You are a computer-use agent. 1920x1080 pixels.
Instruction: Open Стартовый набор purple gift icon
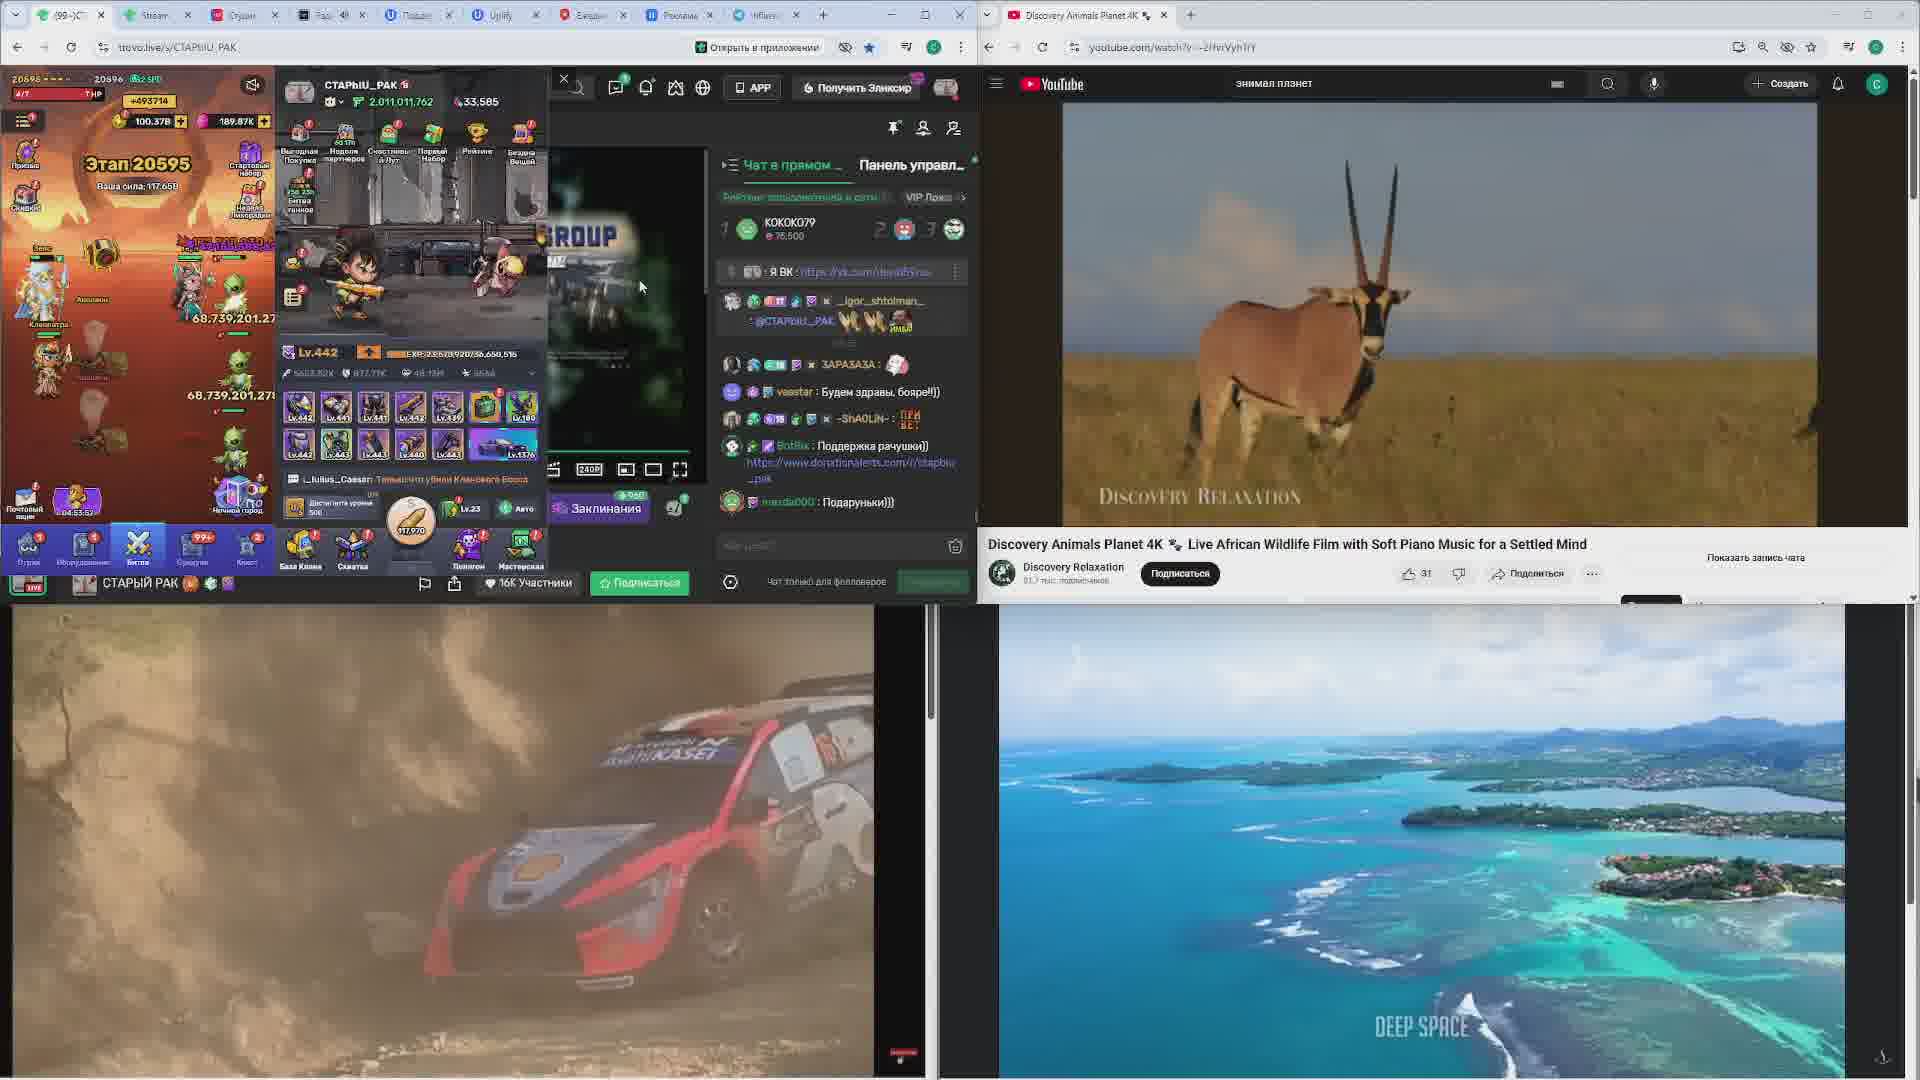point(249,157)
